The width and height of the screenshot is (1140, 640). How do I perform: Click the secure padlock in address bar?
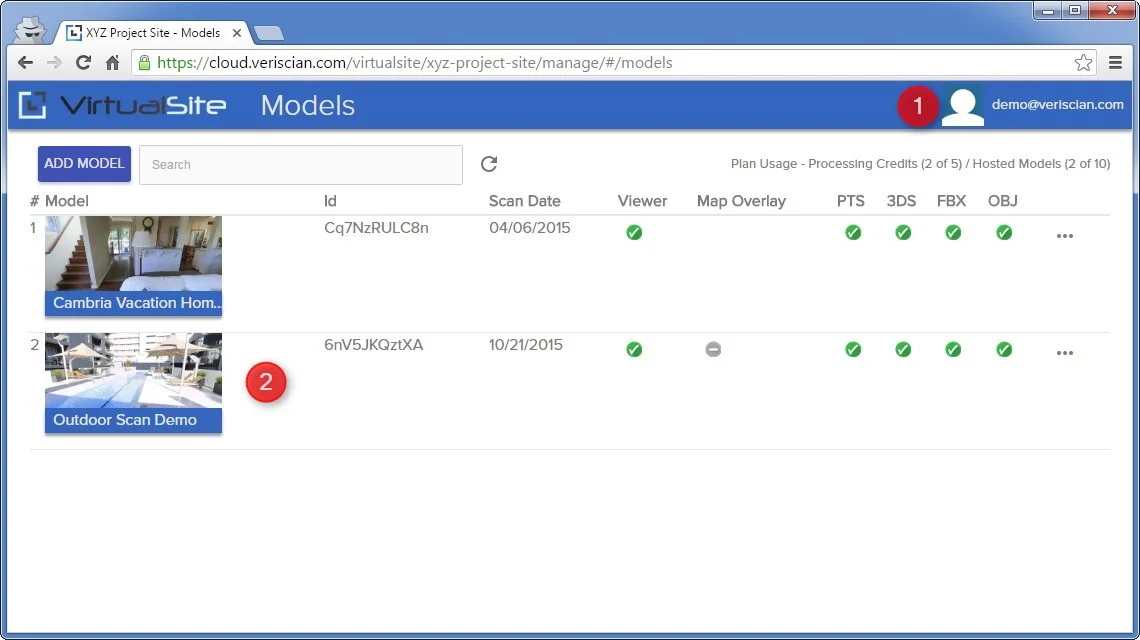[145, 63]
